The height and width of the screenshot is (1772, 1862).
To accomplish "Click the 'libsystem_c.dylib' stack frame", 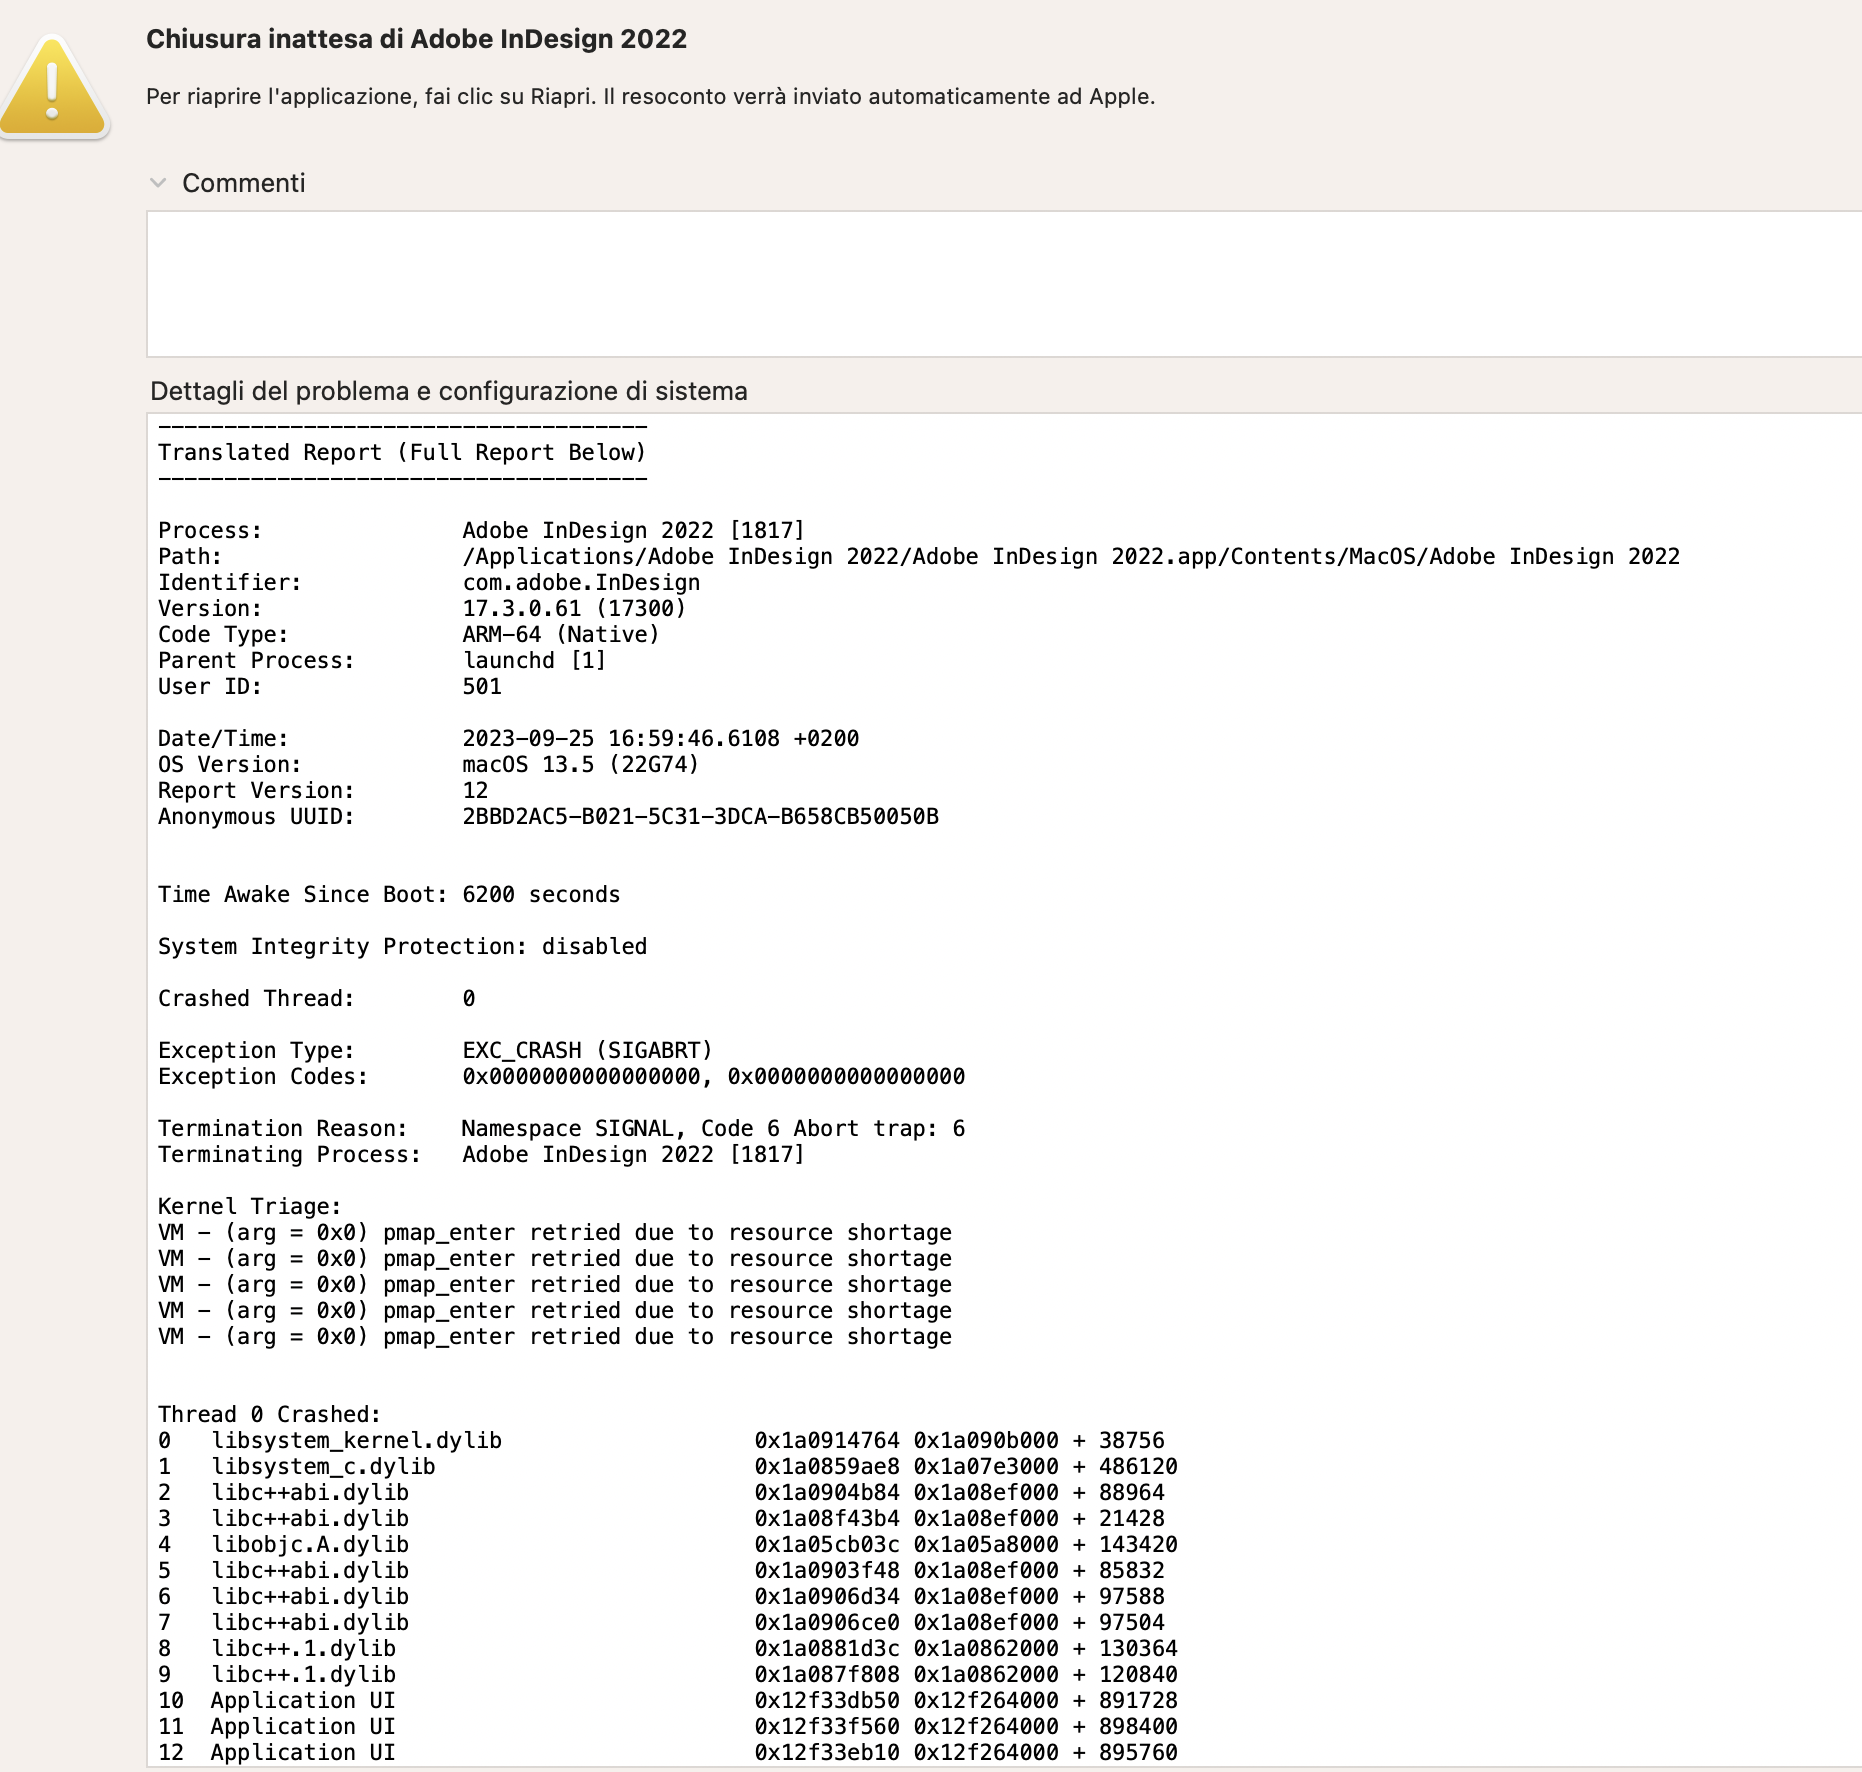I will (668, 1466).
